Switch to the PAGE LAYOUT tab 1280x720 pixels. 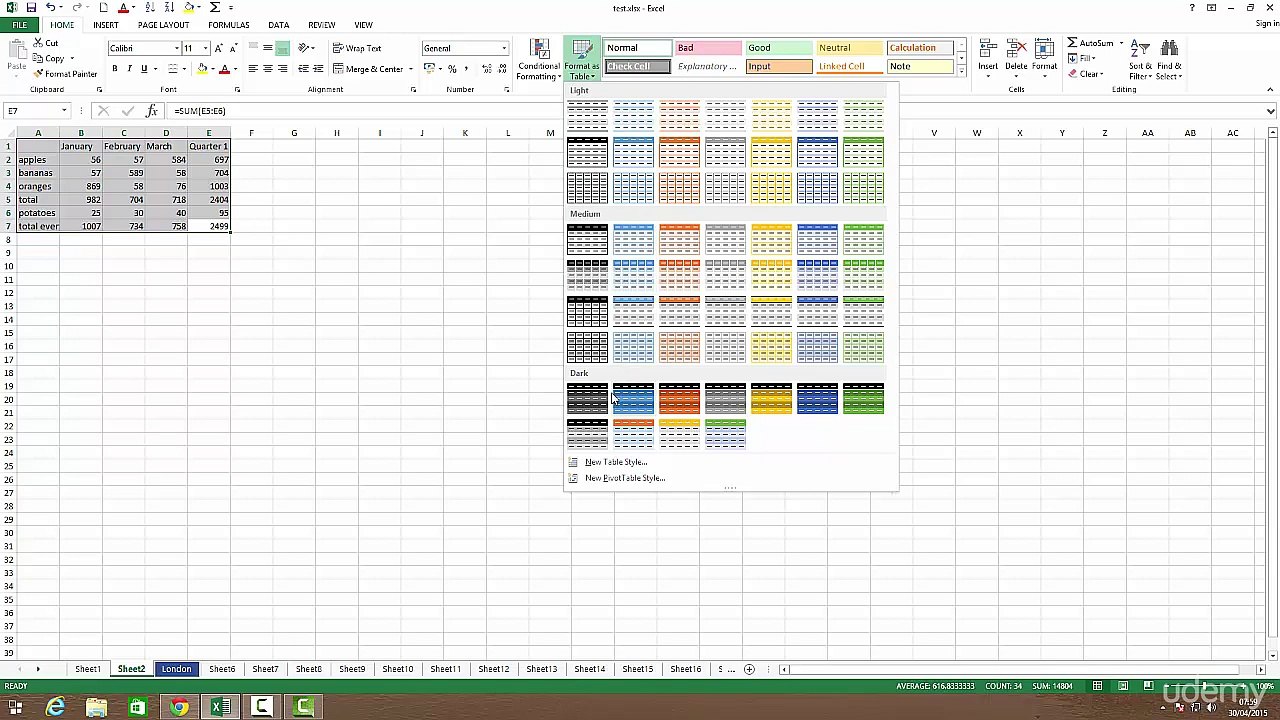pyautogui.click(x=163, y=25)
